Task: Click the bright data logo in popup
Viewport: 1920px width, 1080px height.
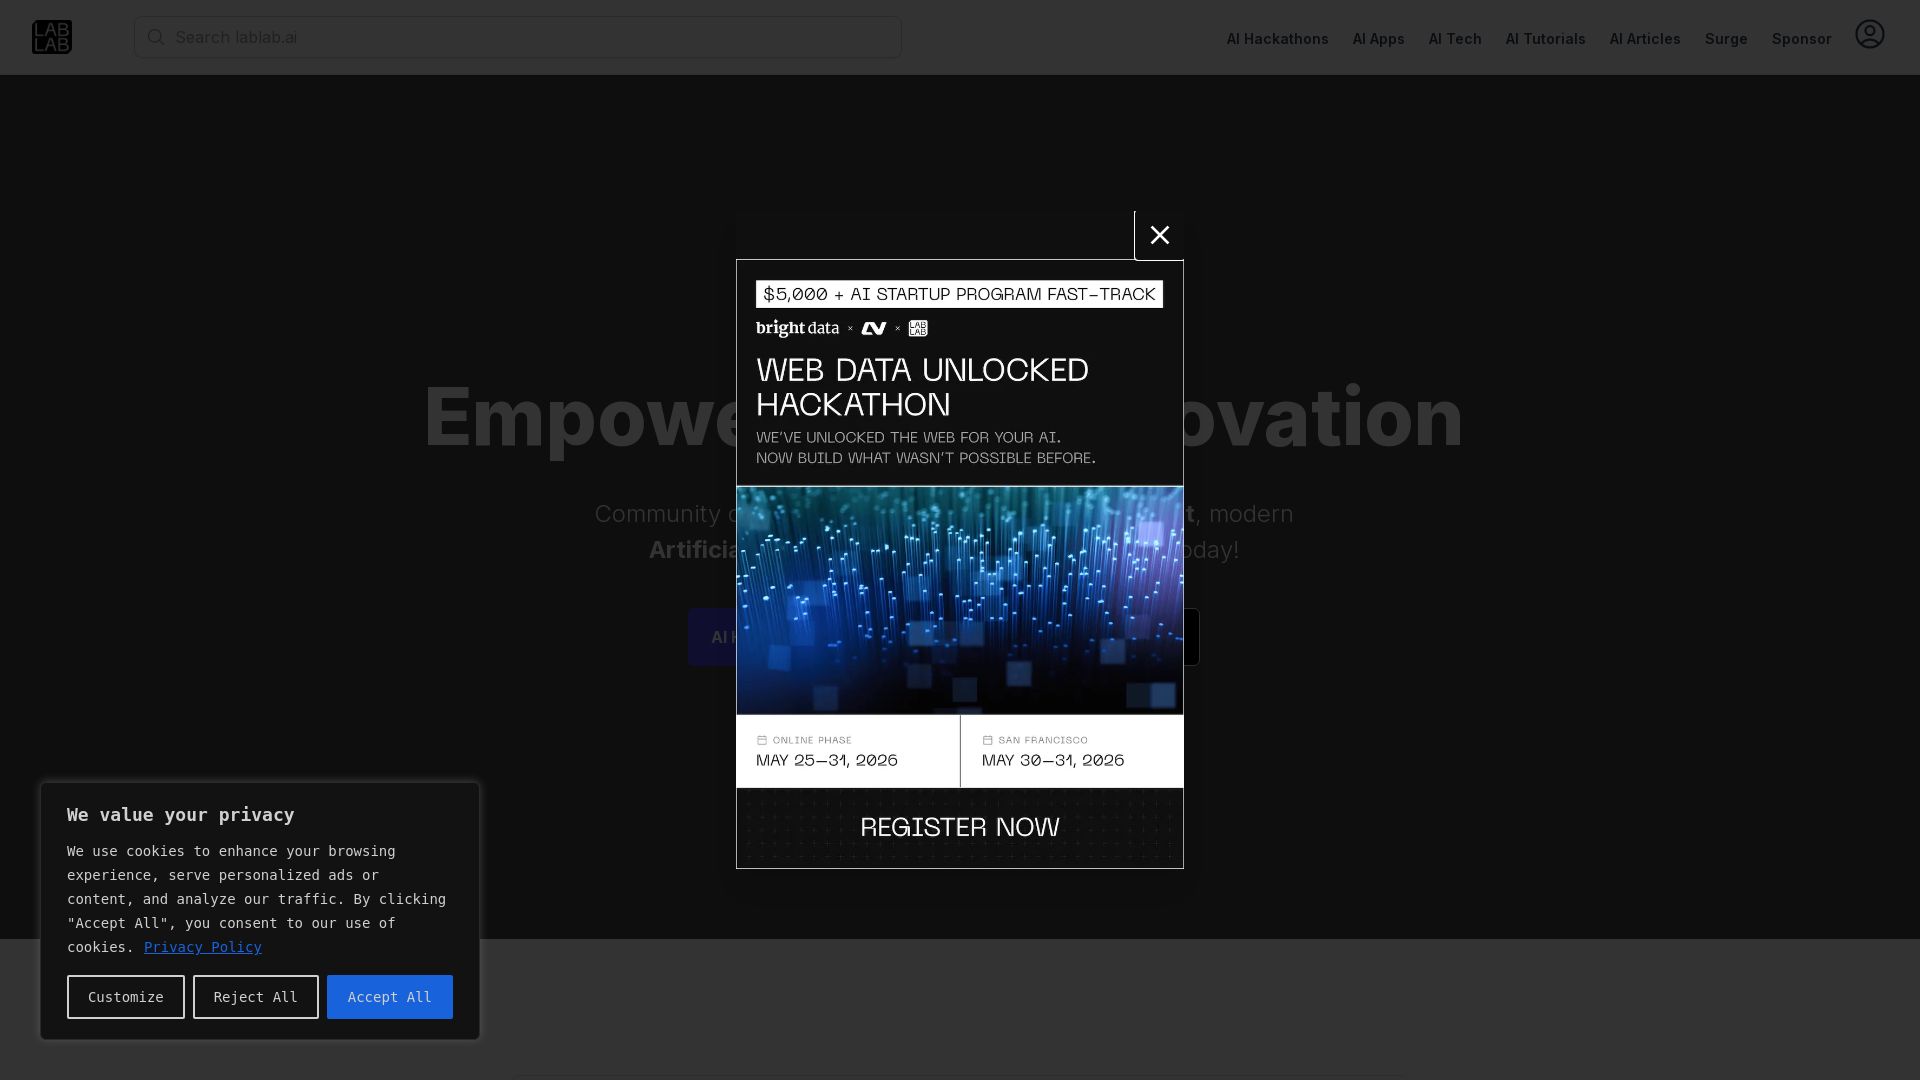Action: pyautogui.click(x=797, y=328)
